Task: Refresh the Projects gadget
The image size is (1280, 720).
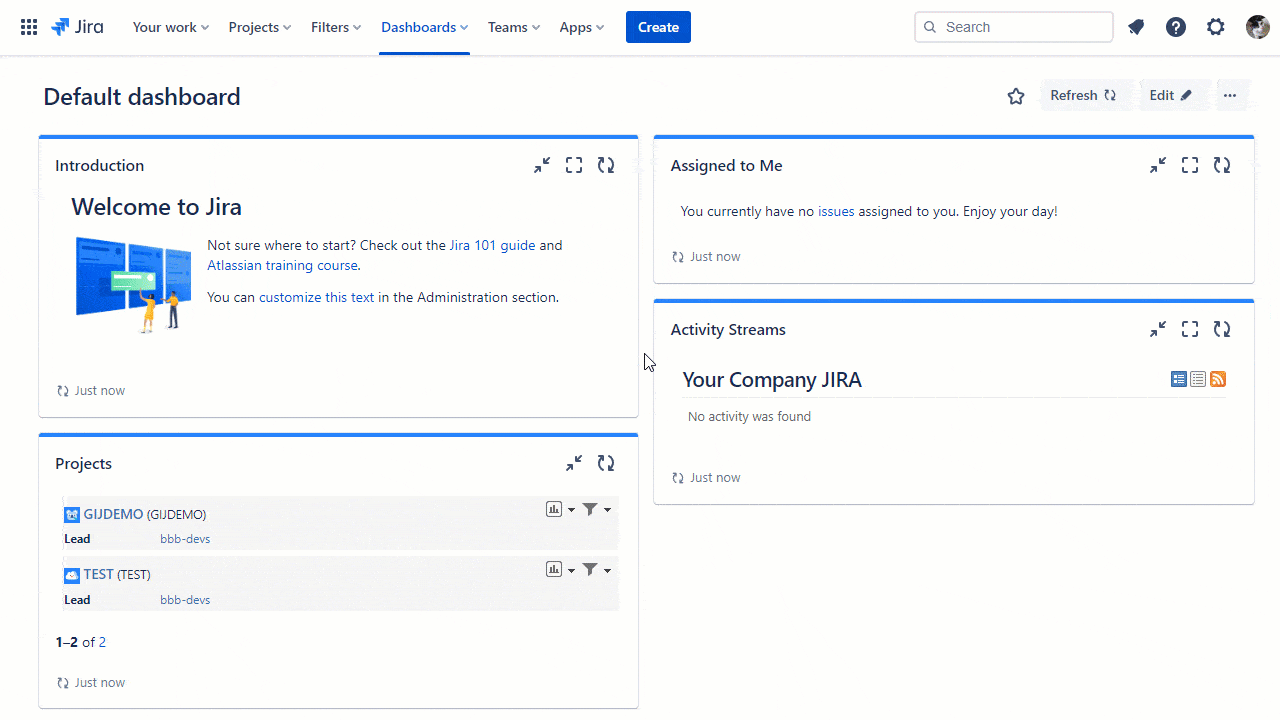Action: (x=606, y=463)
